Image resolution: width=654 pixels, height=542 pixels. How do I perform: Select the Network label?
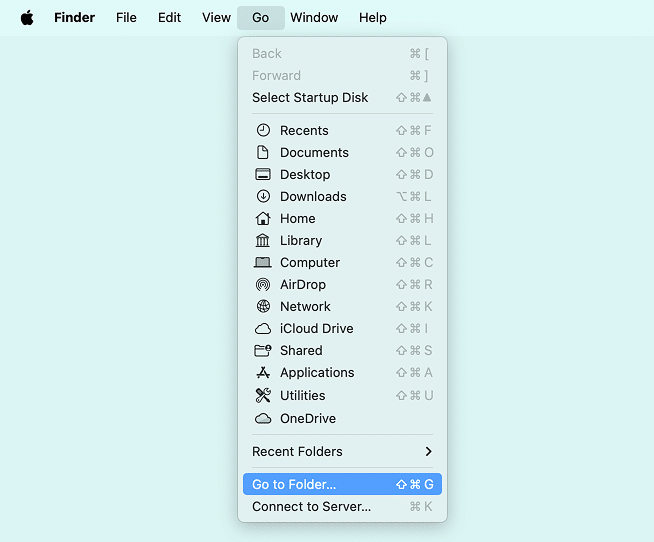tap(305, 307)
